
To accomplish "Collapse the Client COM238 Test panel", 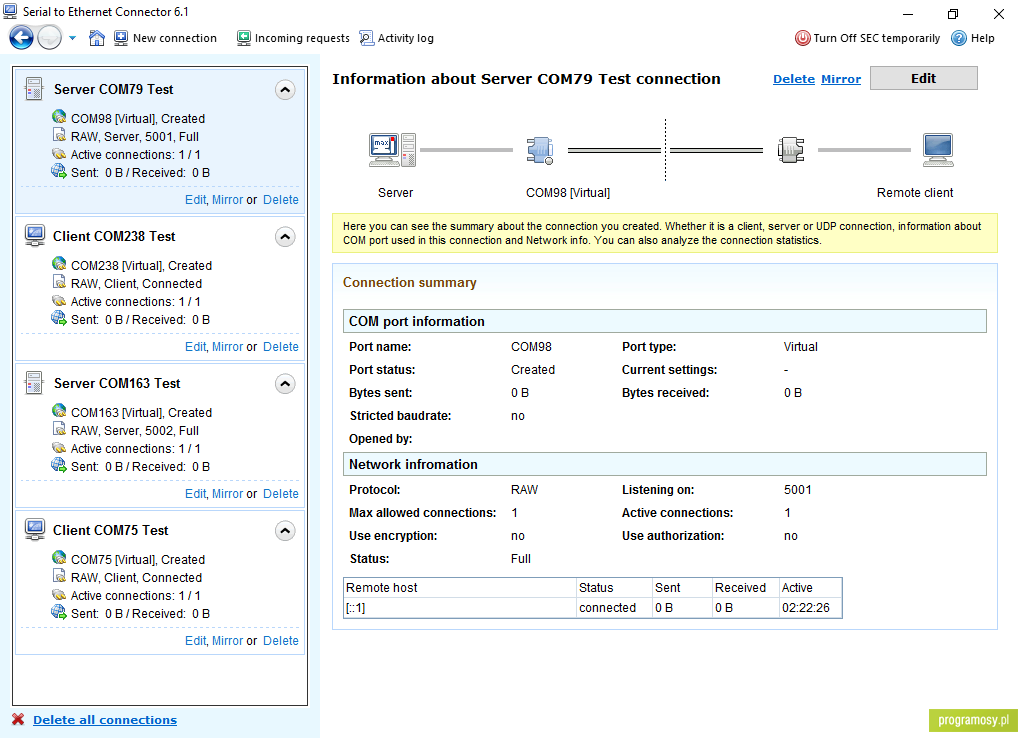I will 285,236.
